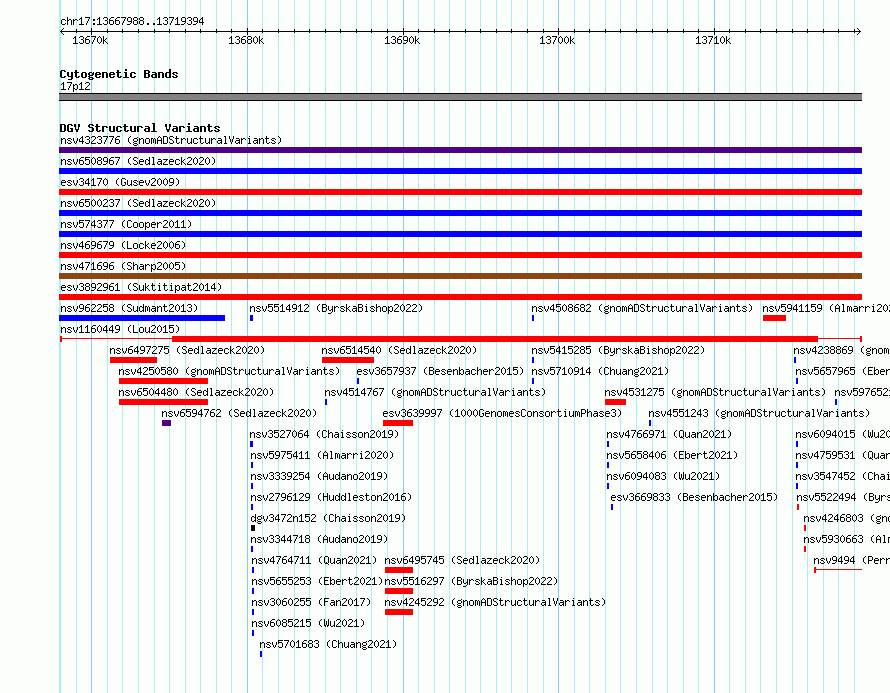Open nsv6500237 (Sedlazeck2020) variant
The height and width of the screenshot is (693, 890).
138,203
